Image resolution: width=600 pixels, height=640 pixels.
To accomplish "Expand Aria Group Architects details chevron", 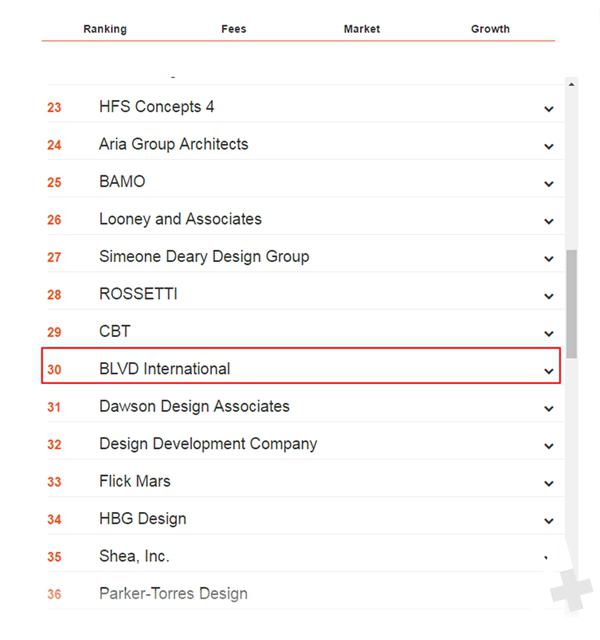I will (x=549, y=147).
